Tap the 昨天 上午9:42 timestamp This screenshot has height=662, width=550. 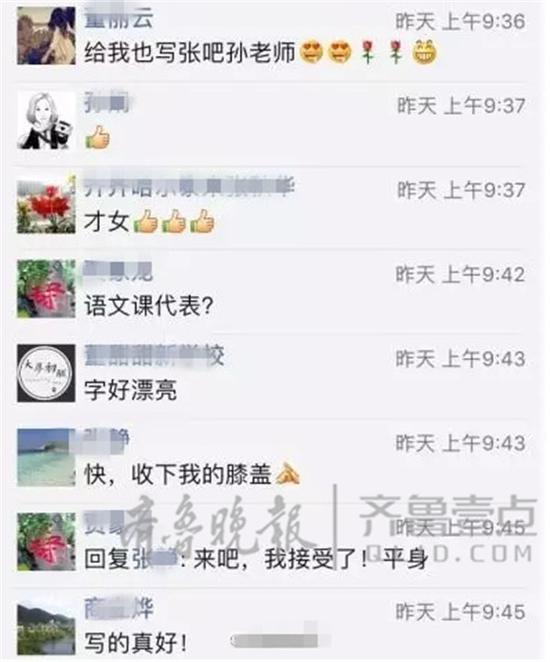pyautogui.click(x=461, y=275)
